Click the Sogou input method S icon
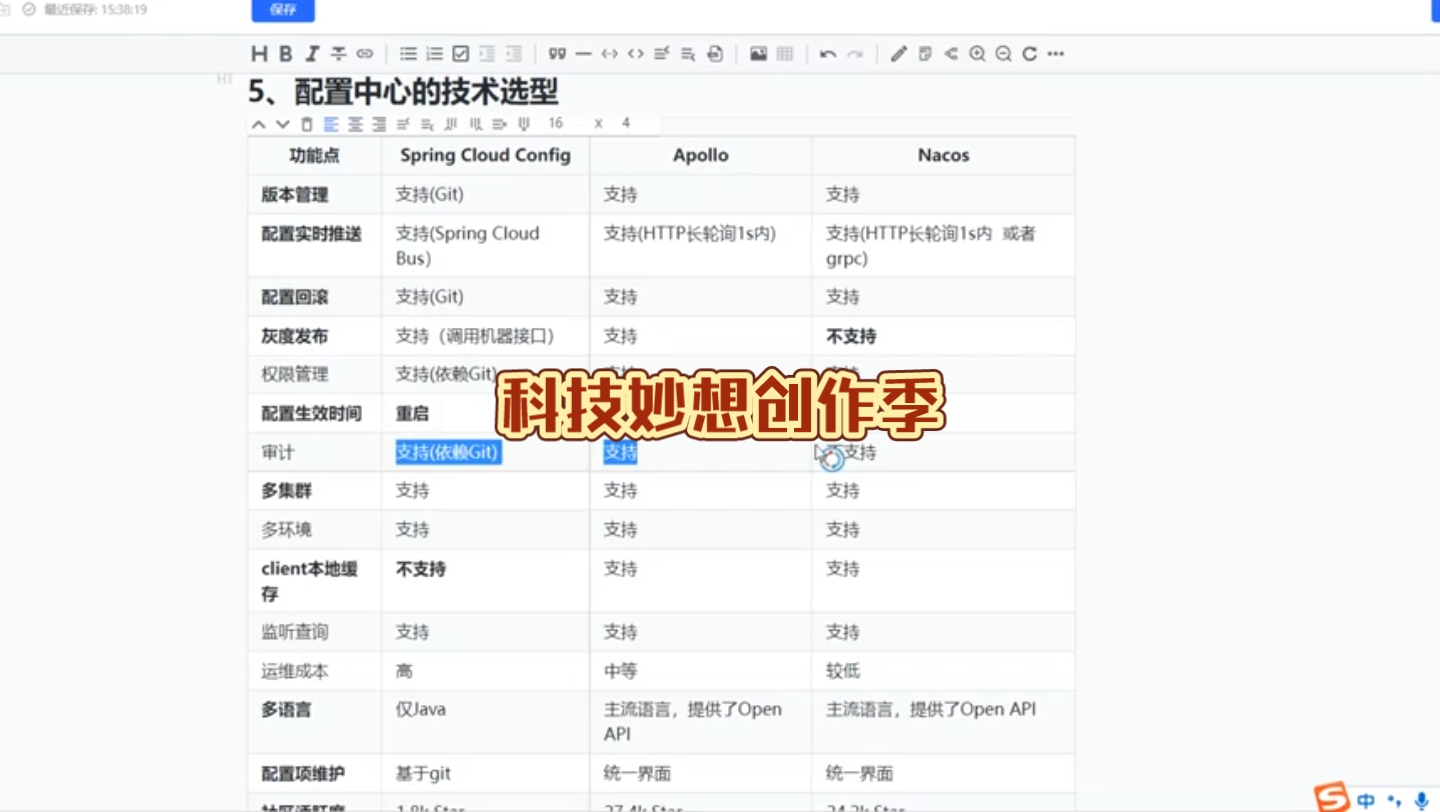The image size is (1440, 812). pyautogui.click(x=1332, y=798)
